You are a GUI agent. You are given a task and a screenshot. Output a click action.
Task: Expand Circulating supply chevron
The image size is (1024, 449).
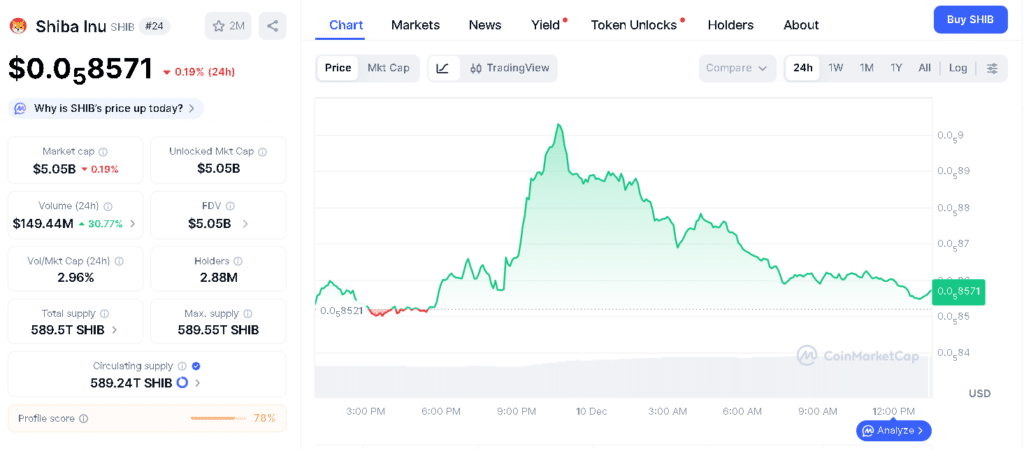click(x=197, y=383)
